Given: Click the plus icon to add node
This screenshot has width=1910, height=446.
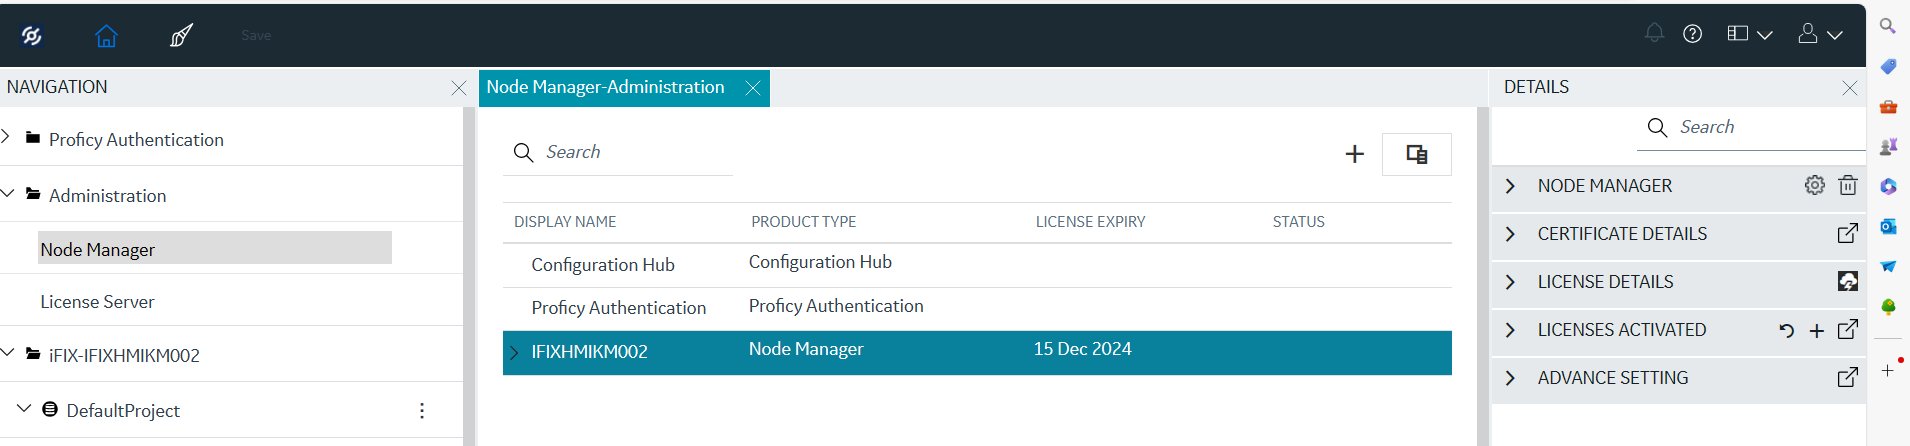Looking at the screenshot, I should [1354, 154].
